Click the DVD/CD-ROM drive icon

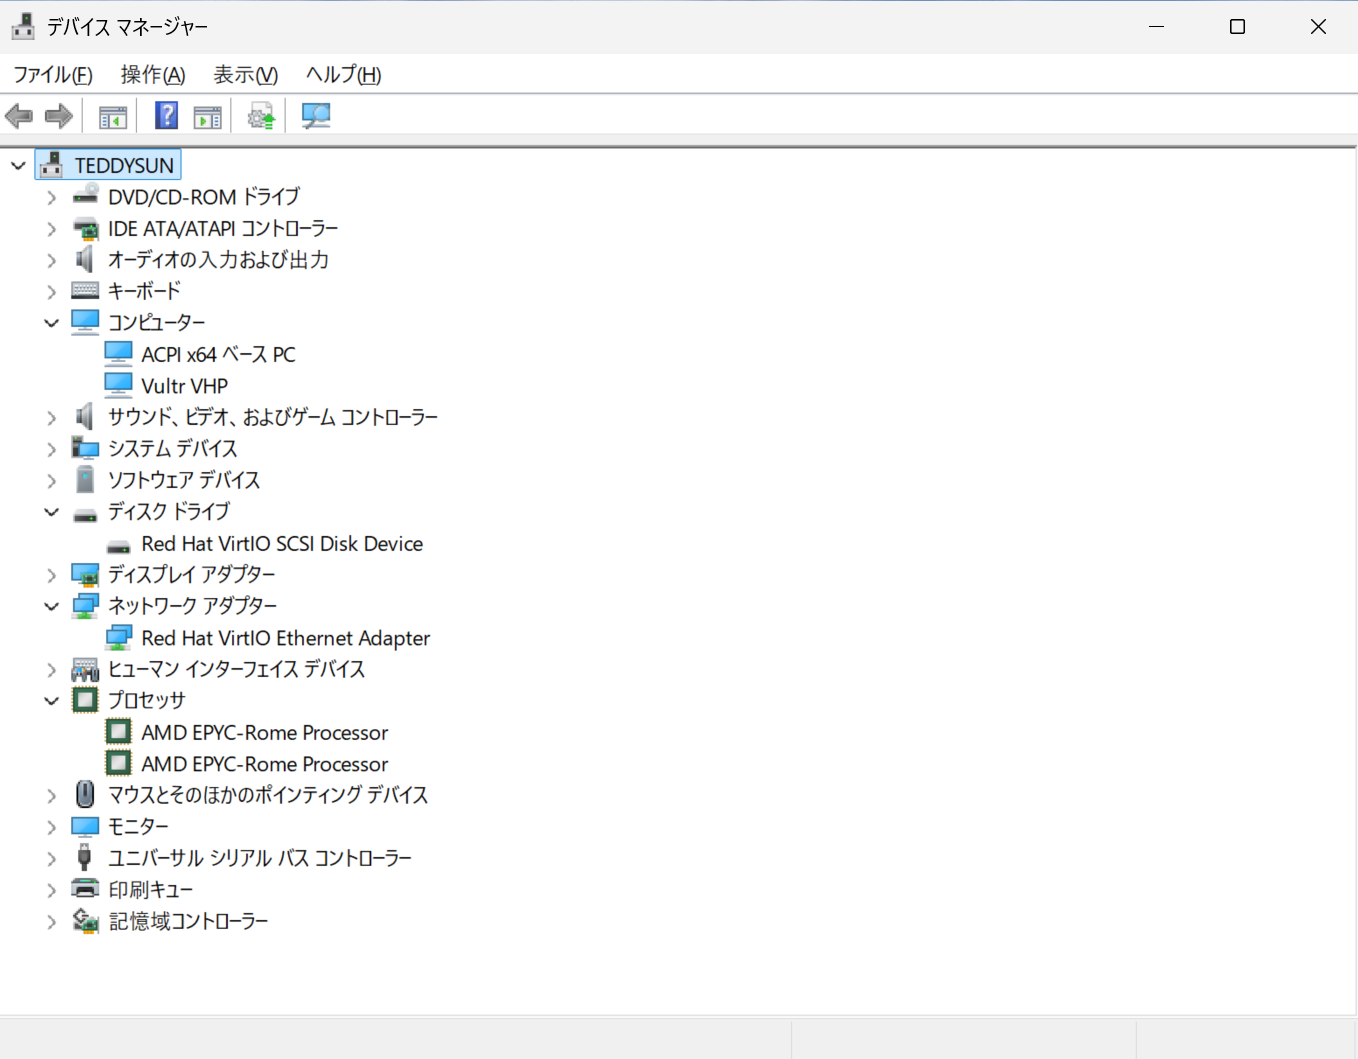click(x=86, y=196)
